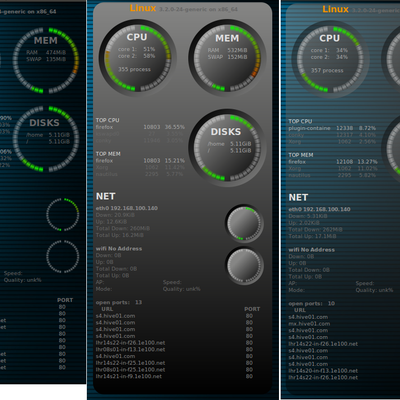
Task: Click the wifi network dial in gray panel
Action: click(244, 266)
